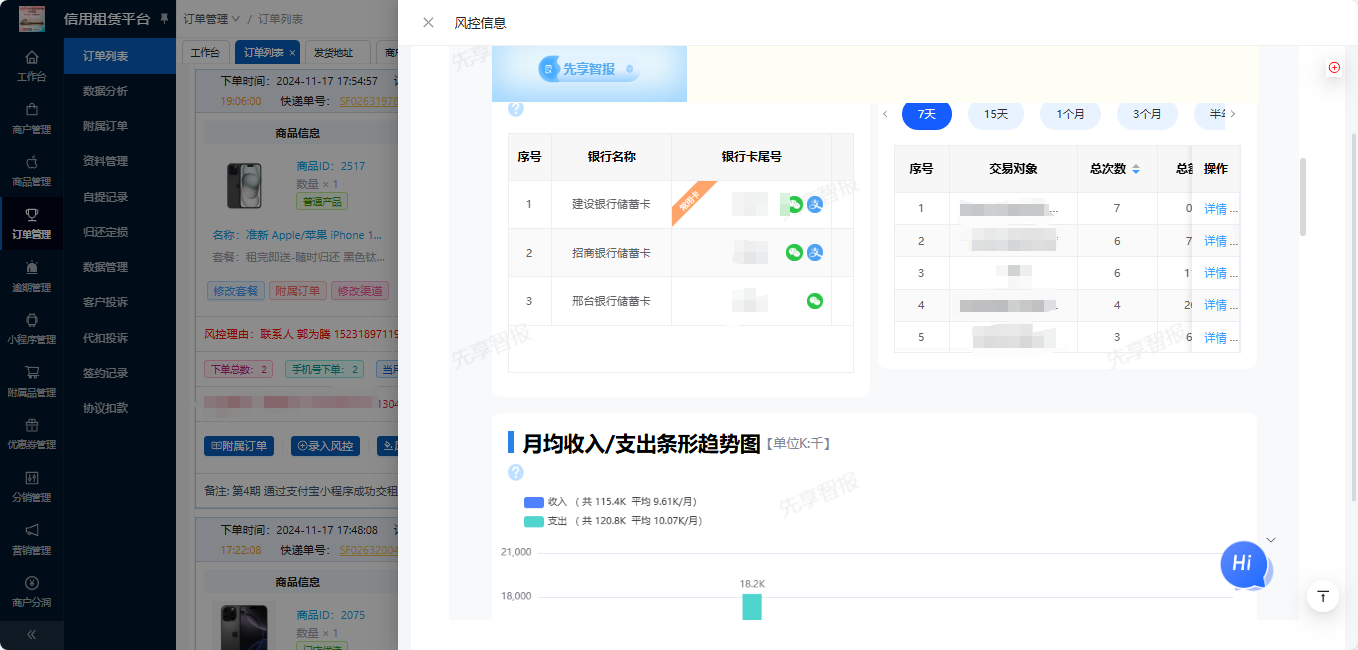Collapse sidebar with double-chevron icon
The image size is (1358, 650).
click(31, 634)
